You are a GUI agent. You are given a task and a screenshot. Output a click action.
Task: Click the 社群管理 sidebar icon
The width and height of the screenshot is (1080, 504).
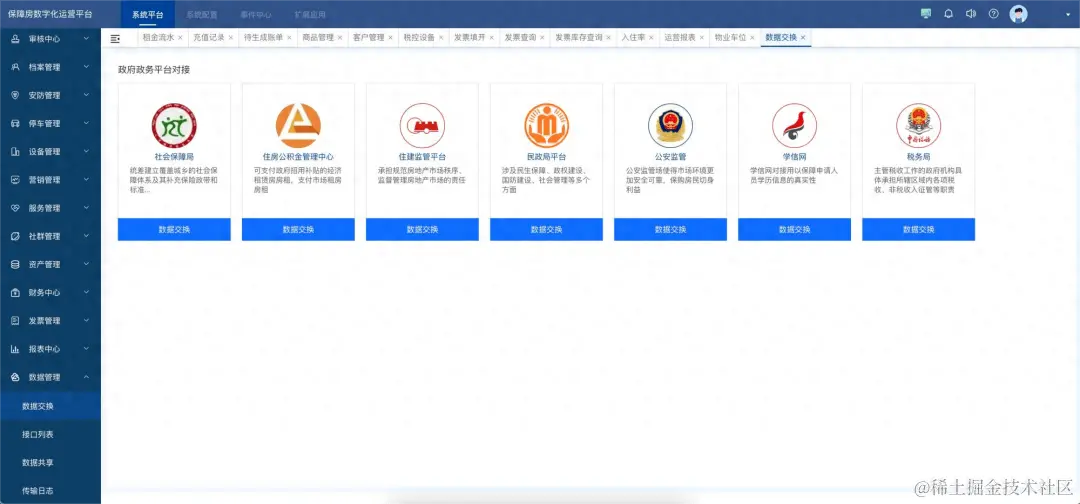14,236
